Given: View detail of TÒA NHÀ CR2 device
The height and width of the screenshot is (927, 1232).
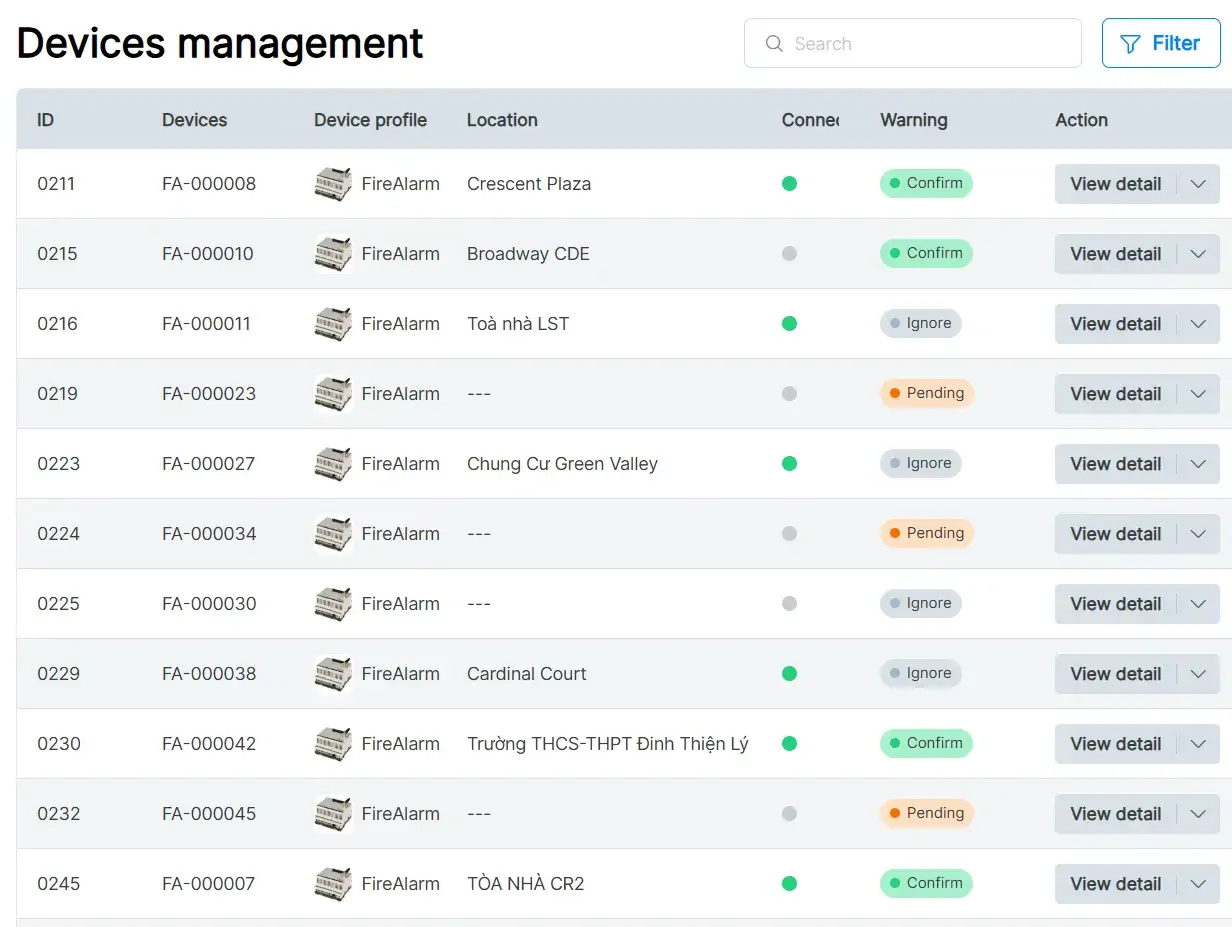Looking at the screenshot, I should point(1116,884).
